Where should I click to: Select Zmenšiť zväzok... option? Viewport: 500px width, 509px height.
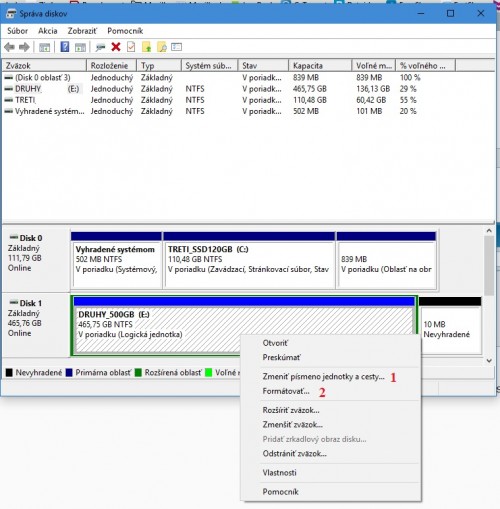[x=293, y=425]
